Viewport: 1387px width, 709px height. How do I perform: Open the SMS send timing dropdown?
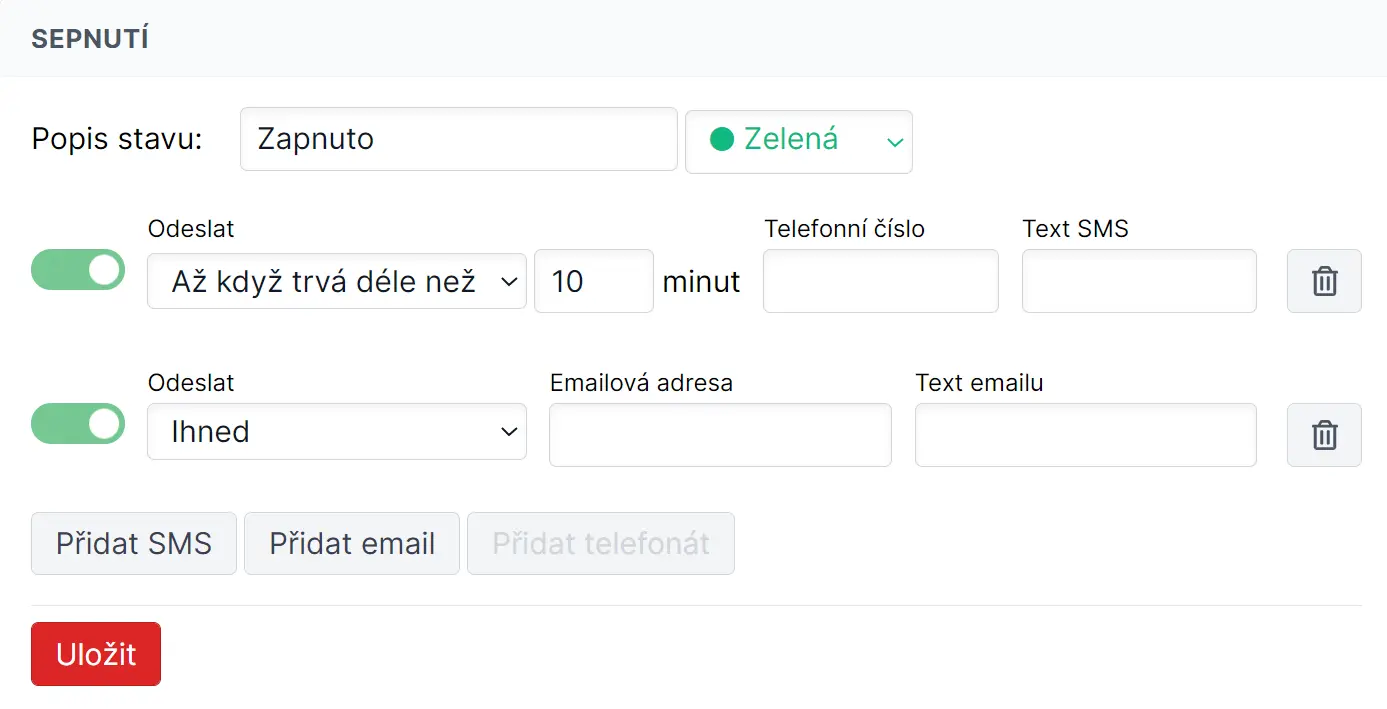[336, 281]
